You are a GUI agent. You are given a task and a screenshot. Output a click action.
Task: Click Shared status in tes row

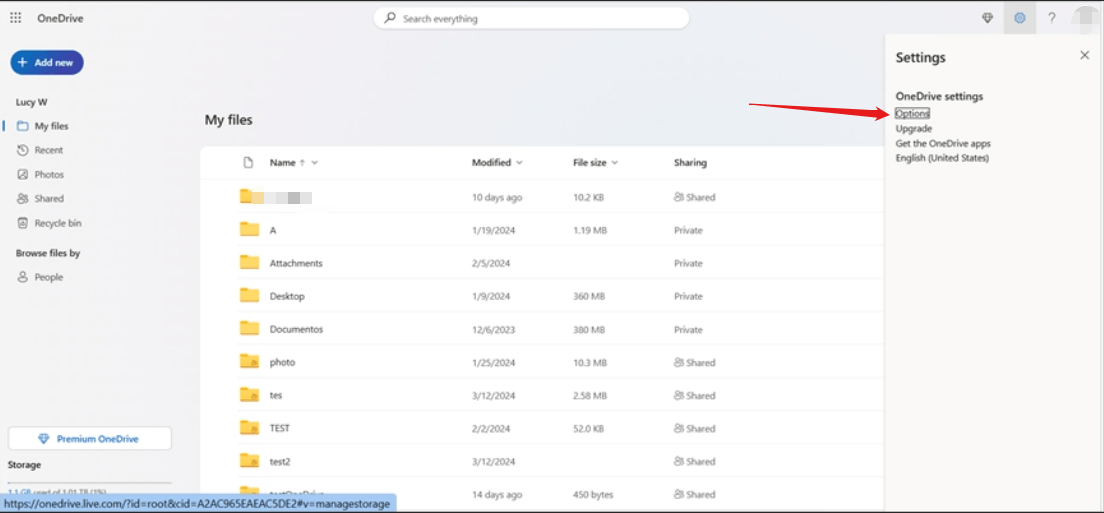coord(694,395)
